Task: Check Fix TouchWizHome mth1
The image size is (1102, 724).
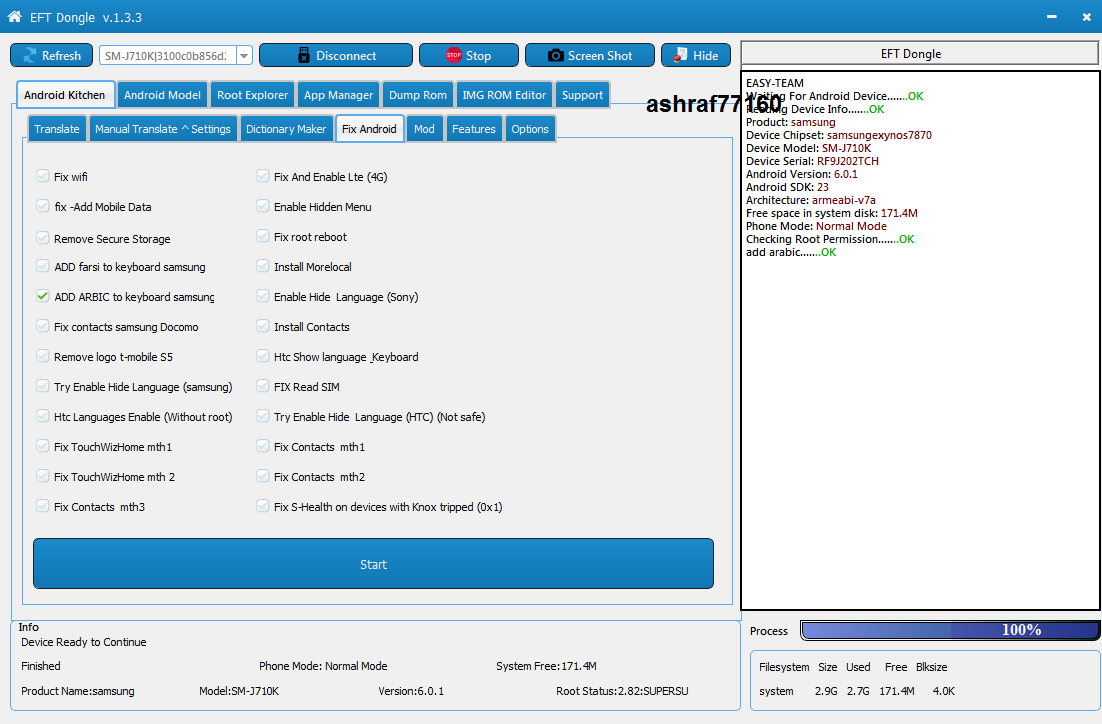Action: 43,446
